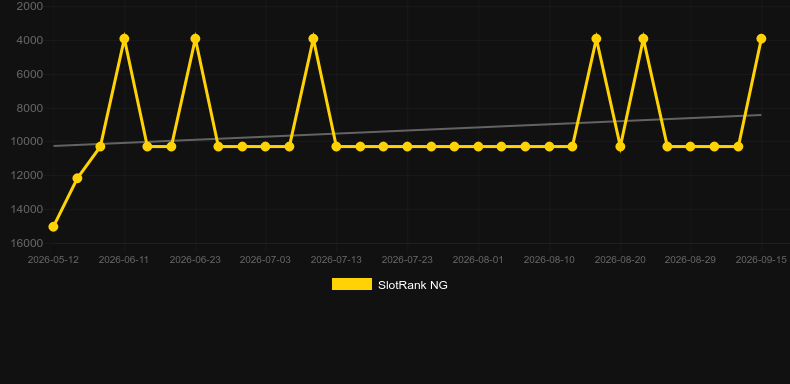Click the 2026-08-29 date axis label
This screenshot has height=384, width=790.
click(x=690, y=260)
